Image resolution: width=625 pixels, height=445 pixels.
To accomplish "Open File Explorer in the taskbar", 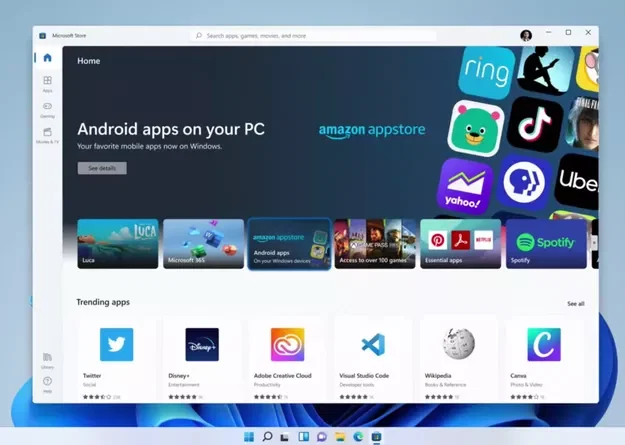I will (x=340, y=437).
